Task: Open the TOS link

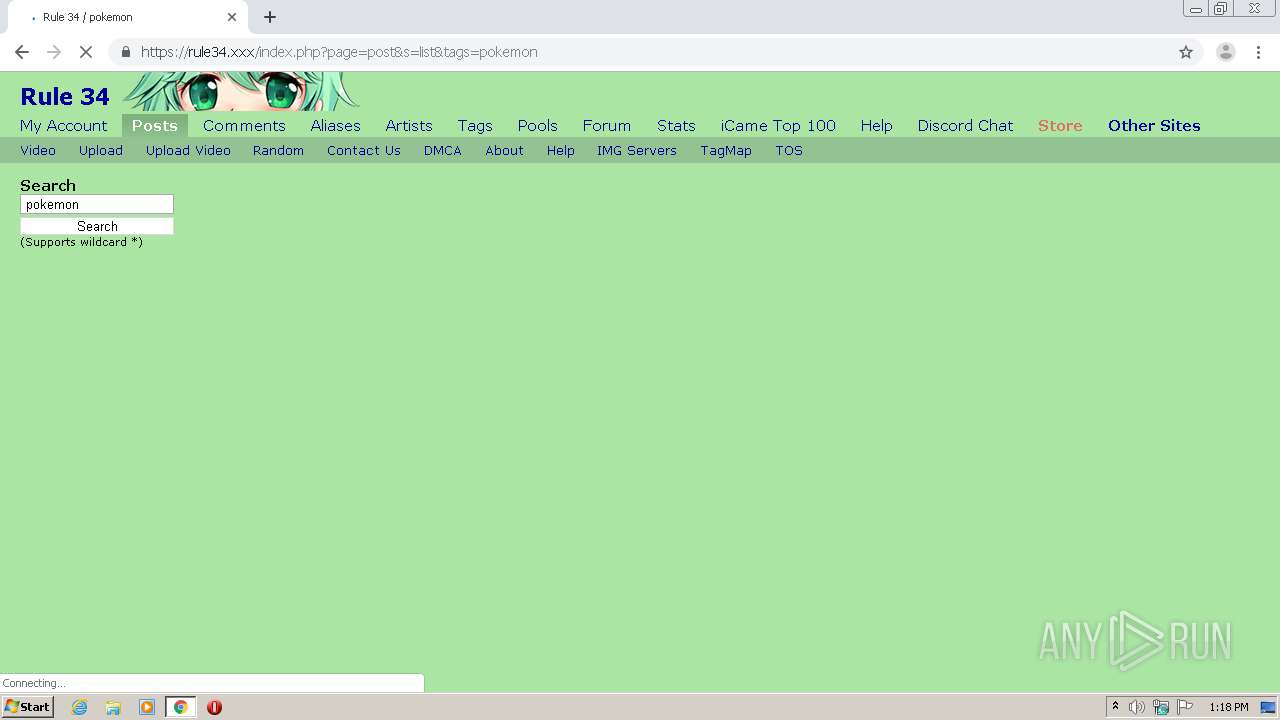Action: pyautogui.click(x=789, y=151)
